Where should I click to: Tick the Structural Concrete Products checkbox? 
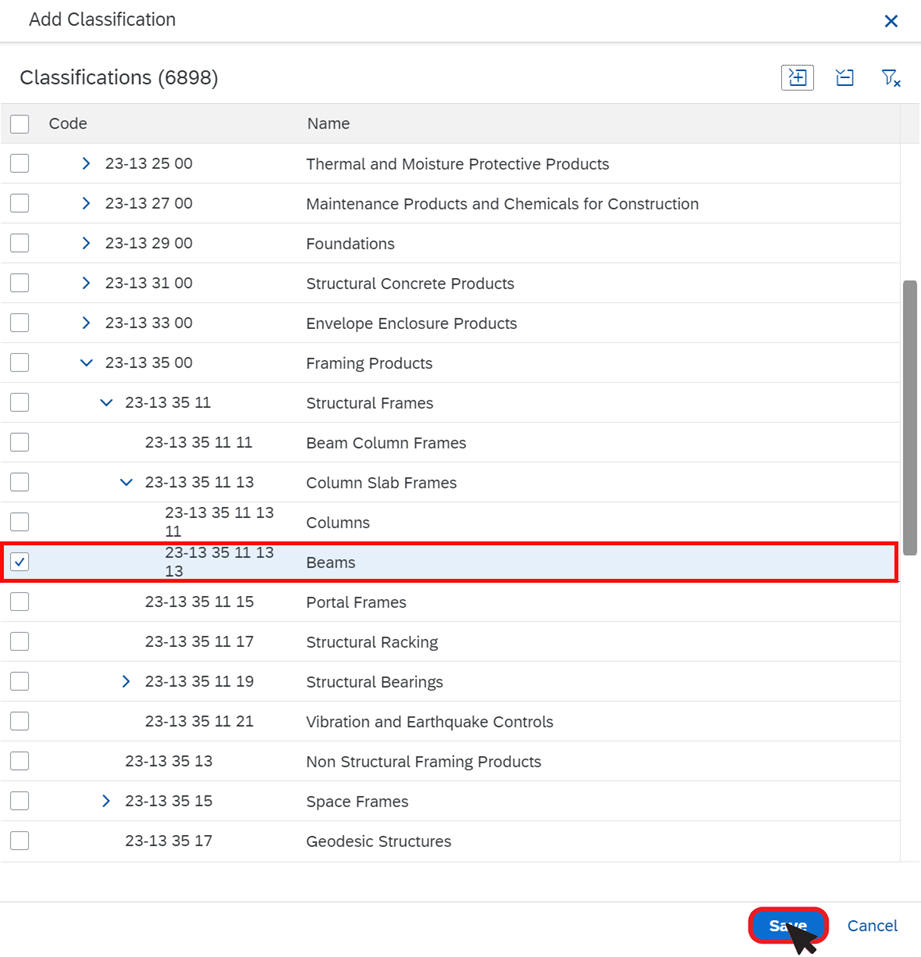point(20,283)
